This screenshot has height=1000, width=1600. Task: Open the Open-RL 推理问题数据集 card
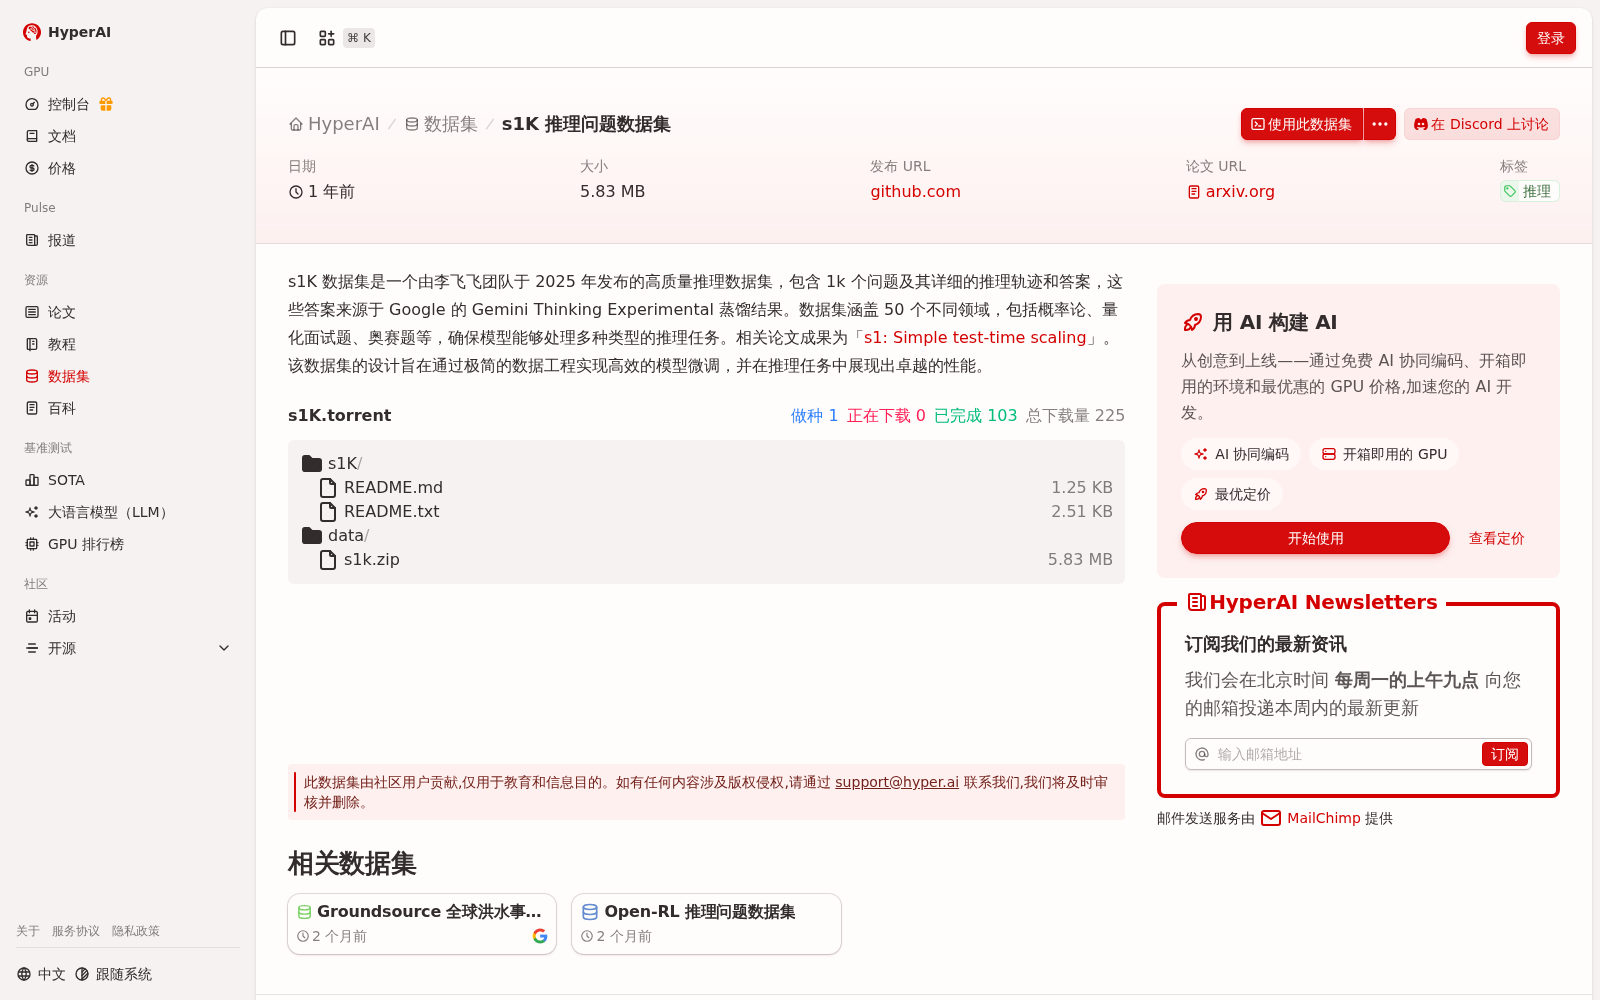tap(706, 924)
